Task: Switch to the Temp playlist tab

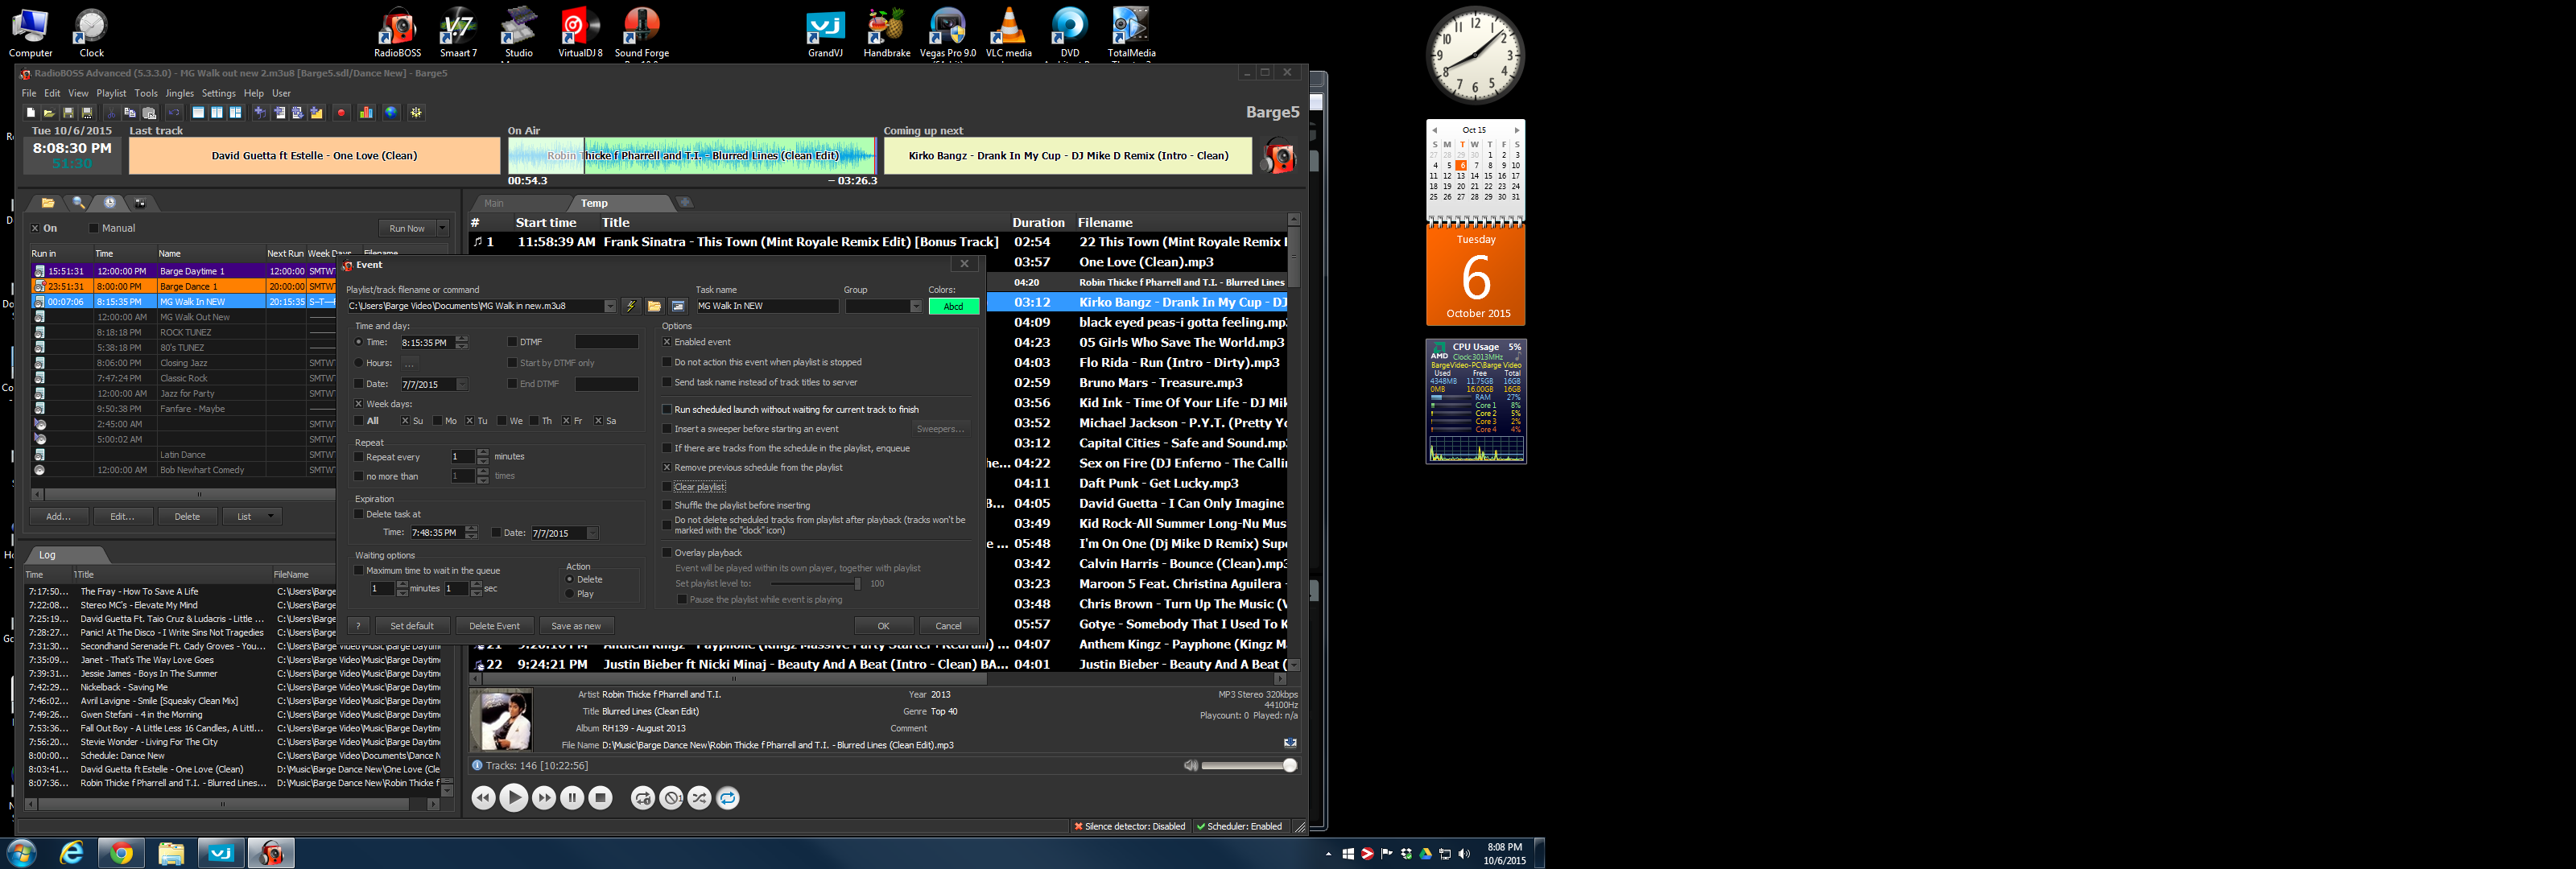Action: [595, 203]
